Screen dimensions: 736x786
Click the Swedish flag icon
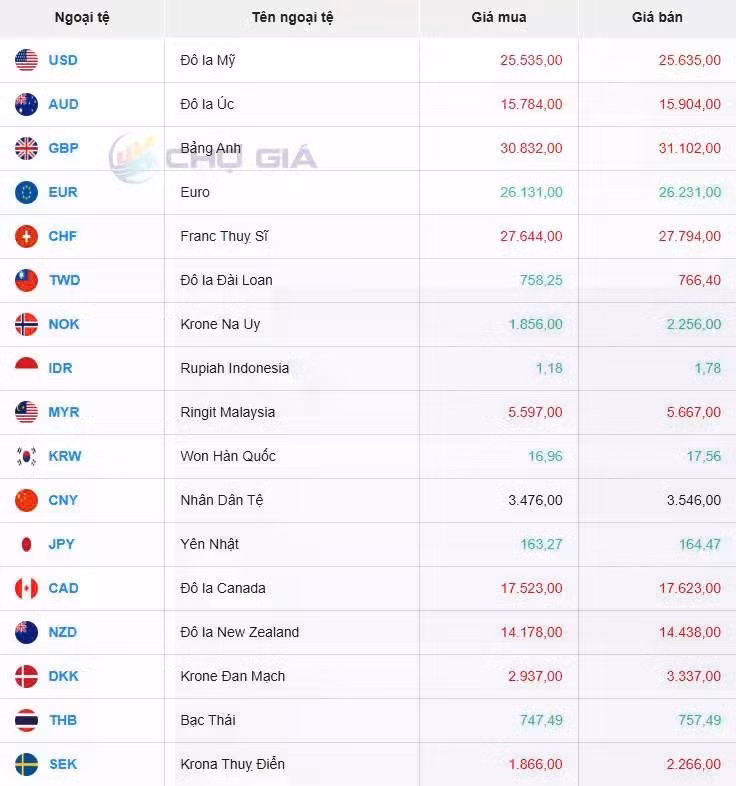coord(27,764)
